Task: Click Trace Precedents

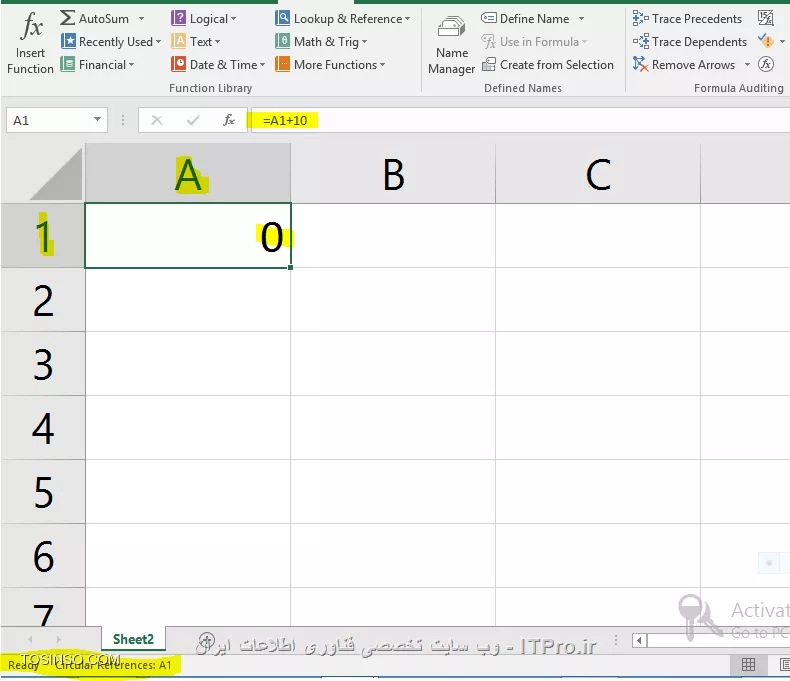Action: click(687, 19)
